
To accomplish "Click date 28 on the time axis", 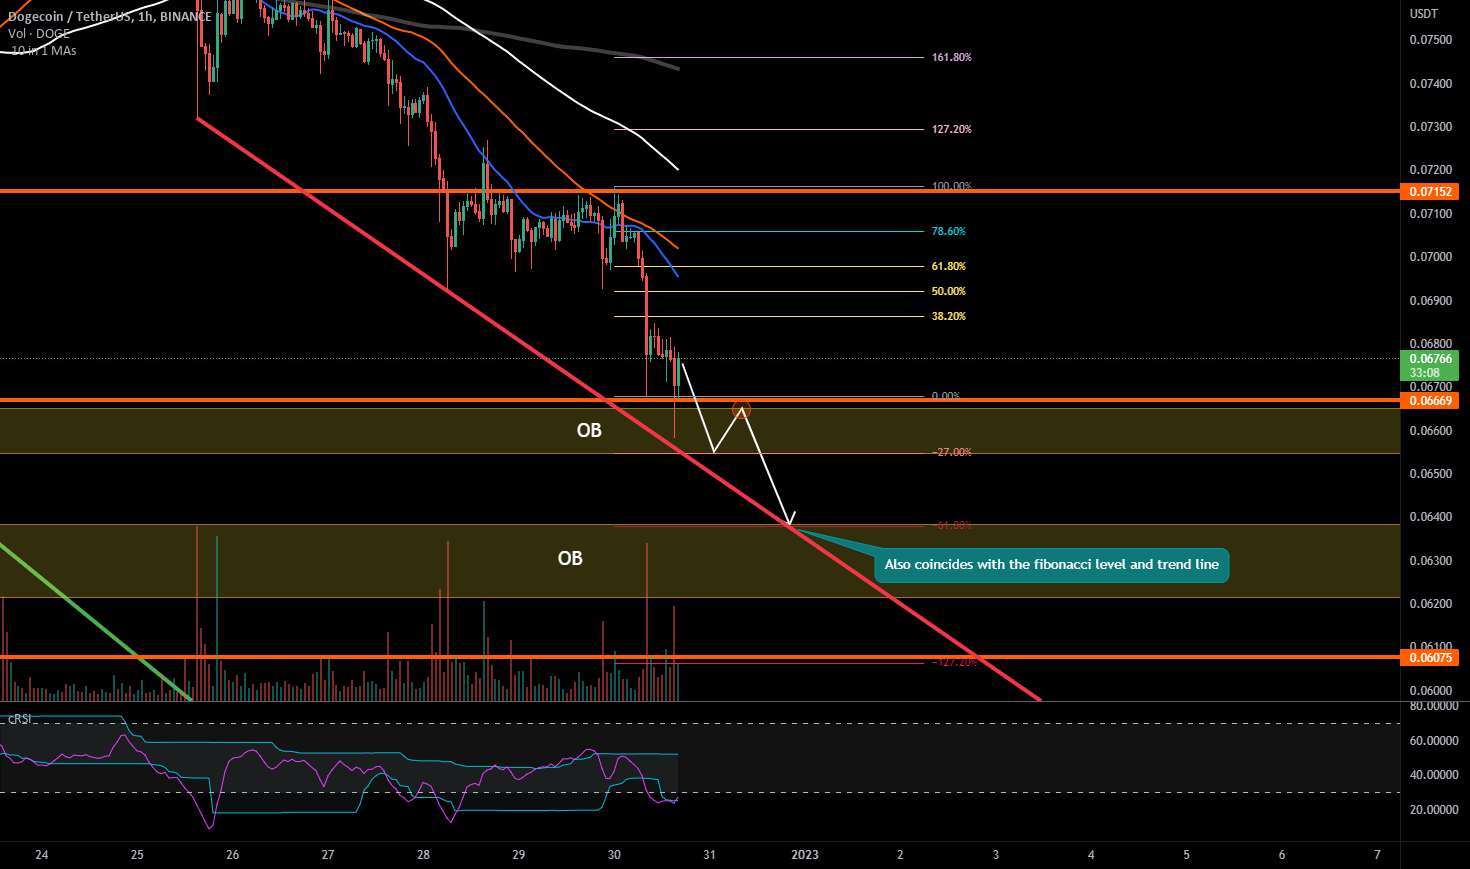I will 423,855.
